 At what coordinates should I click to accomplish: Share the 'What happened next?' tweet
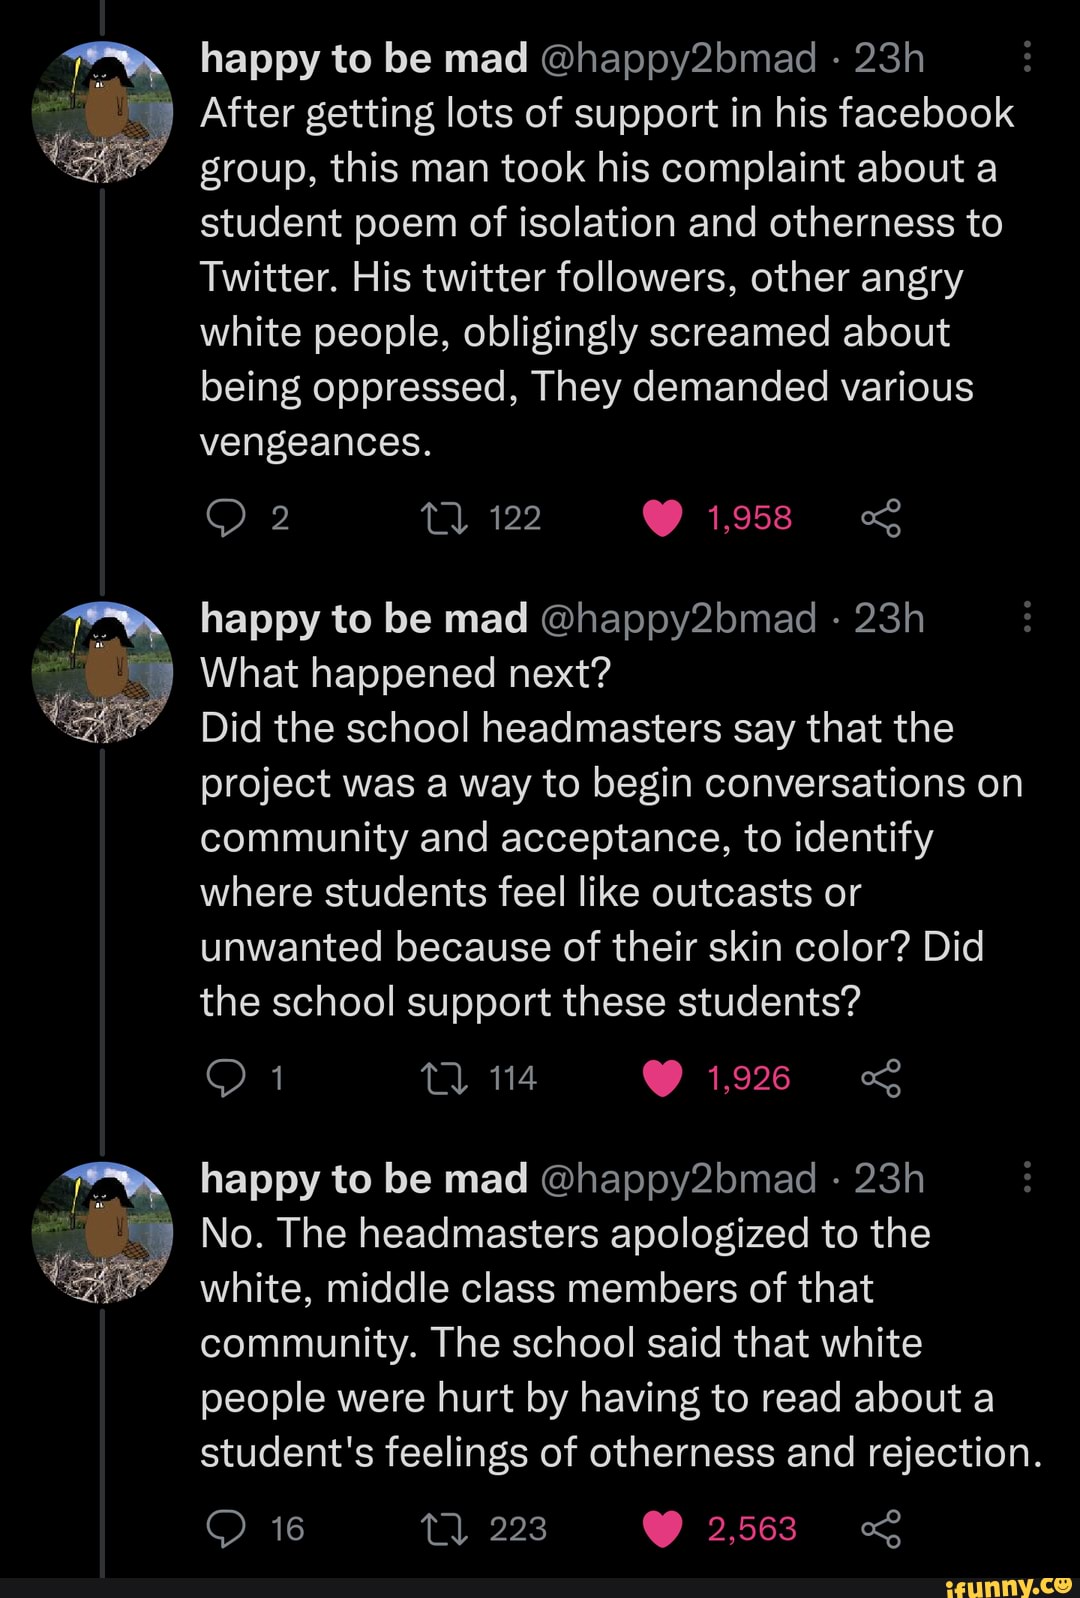click(881, 1078)
